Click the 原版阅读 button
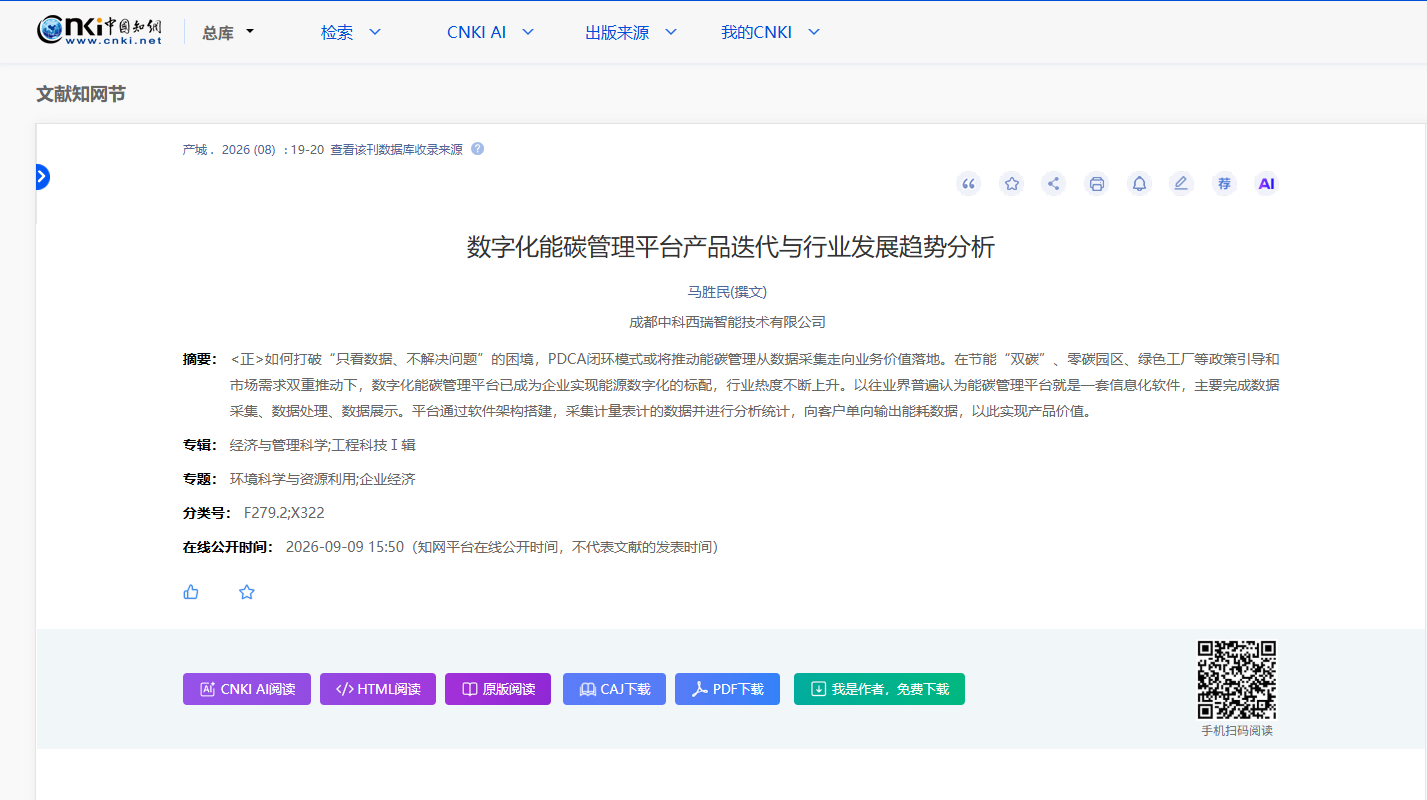Viewport: 1427px width, 800px height. (x=498, y=689)
